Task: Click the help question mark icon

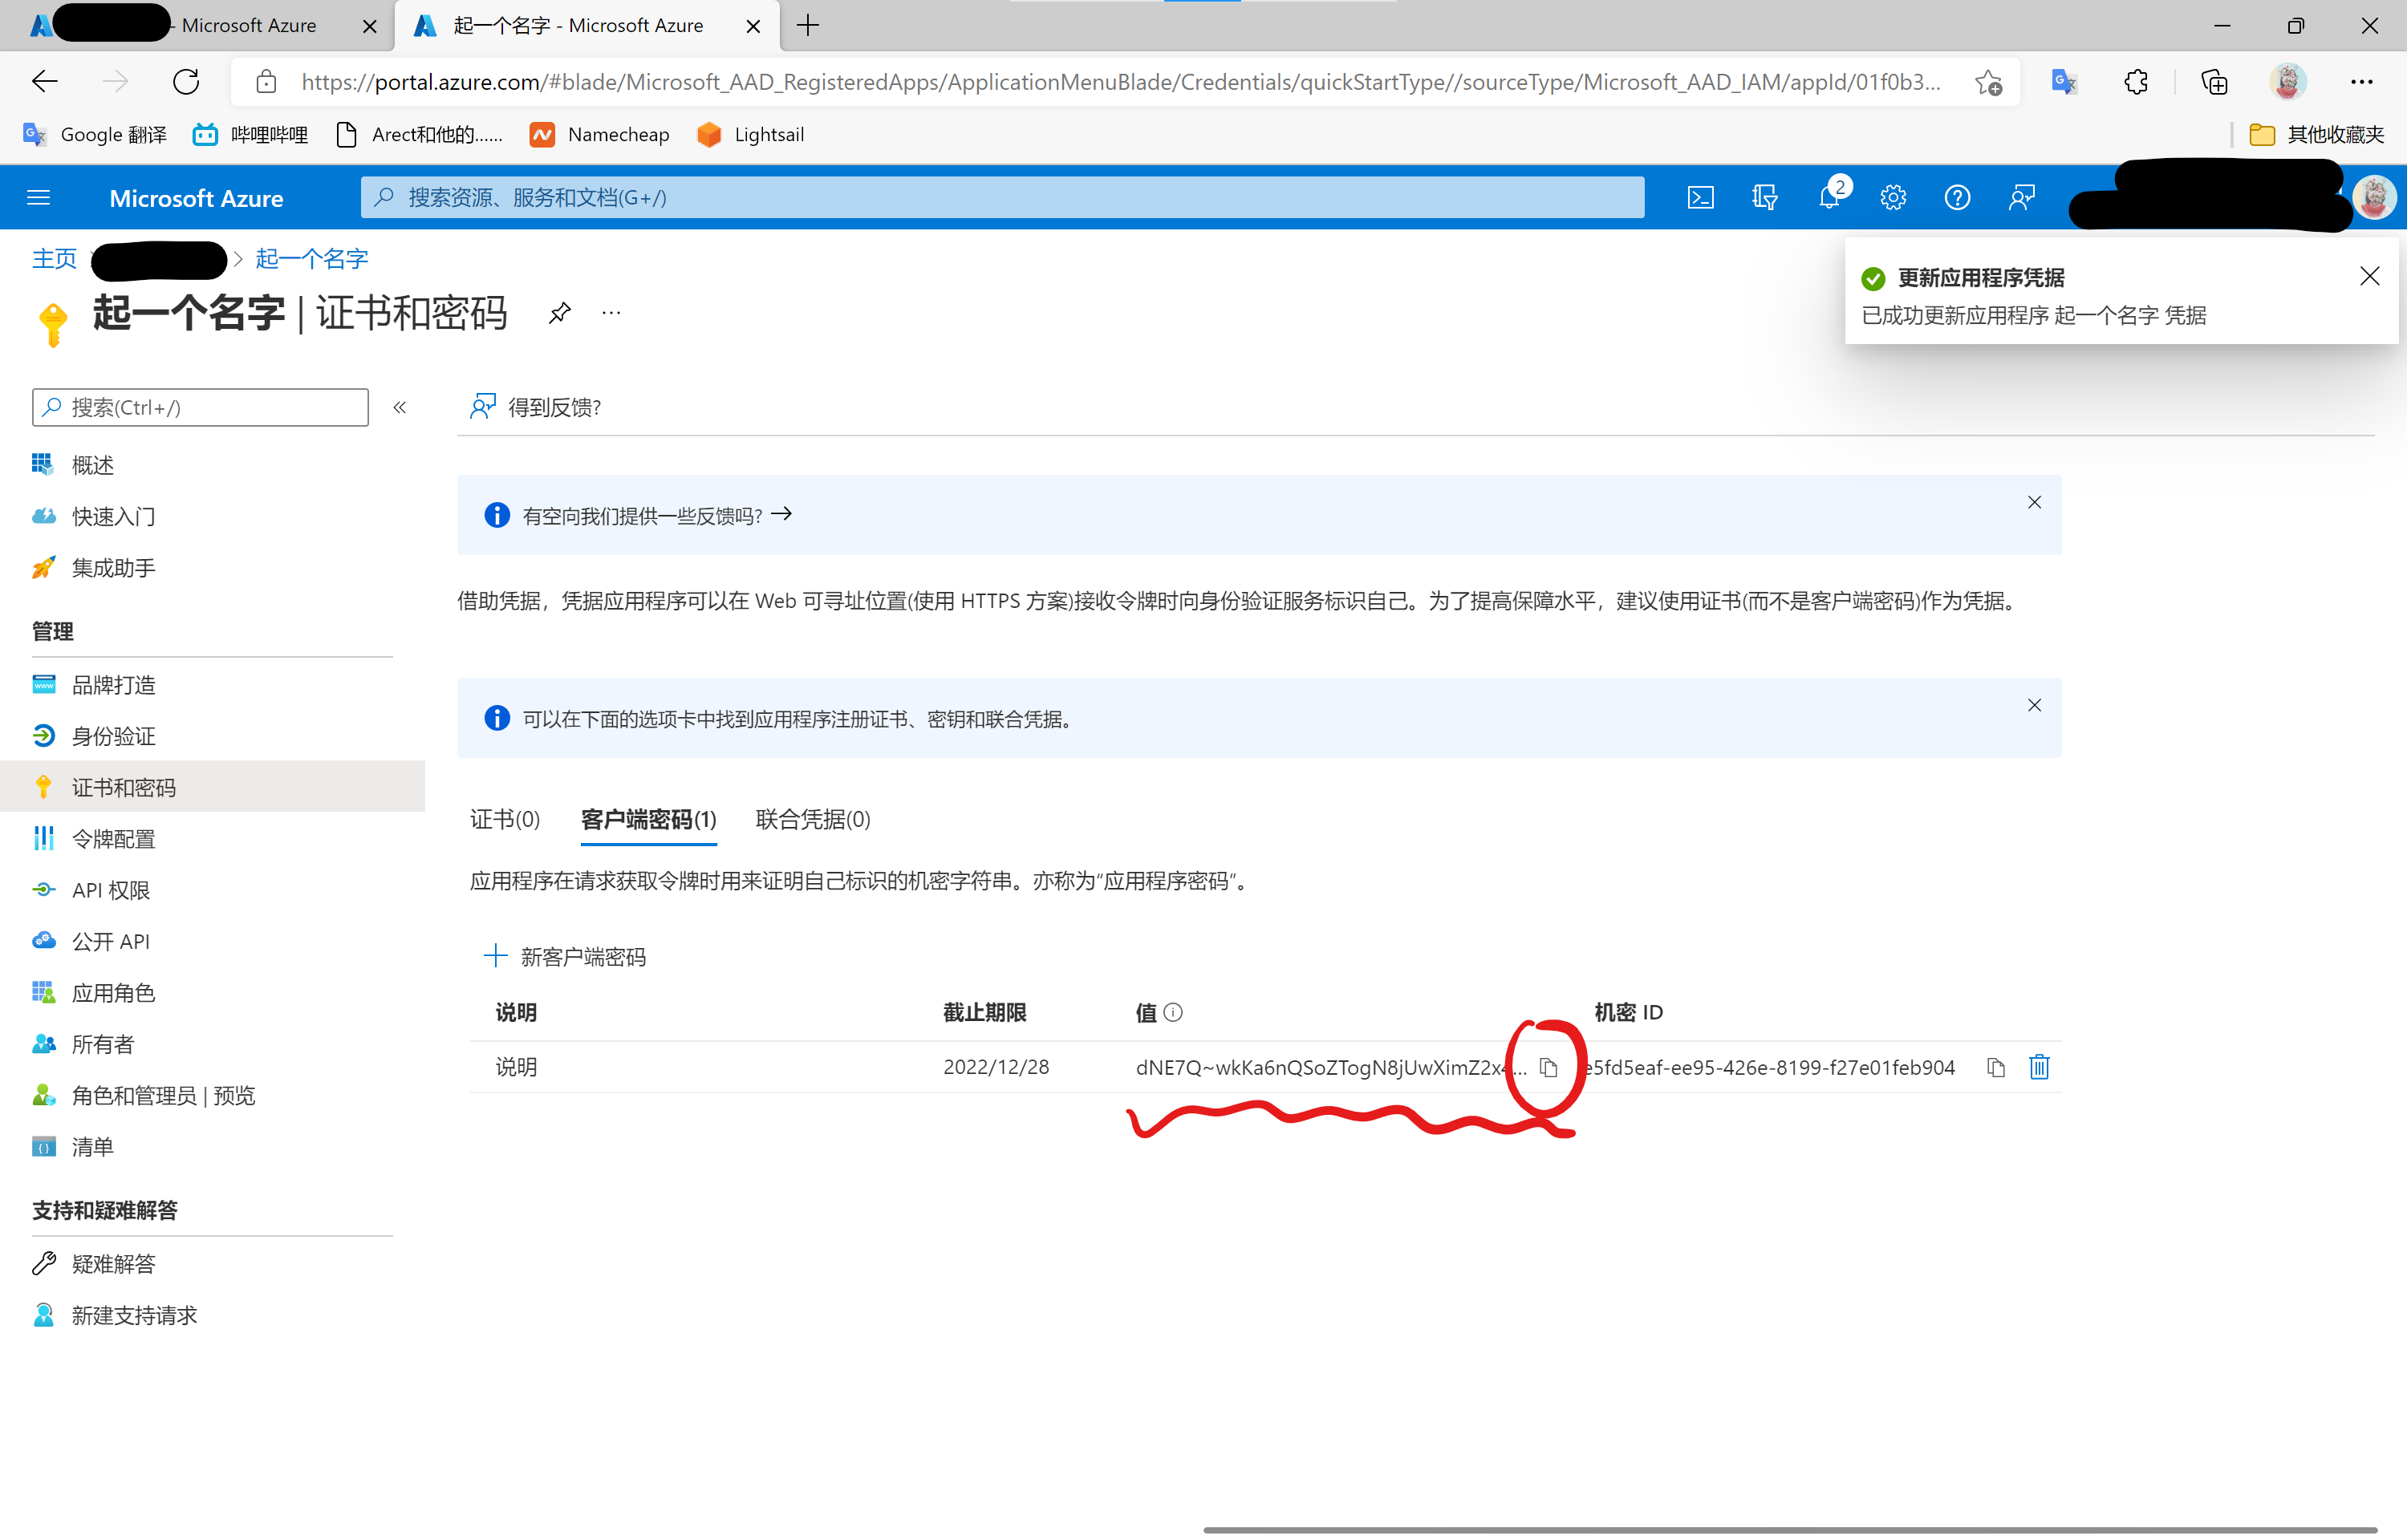Action: coord(1956,198)
